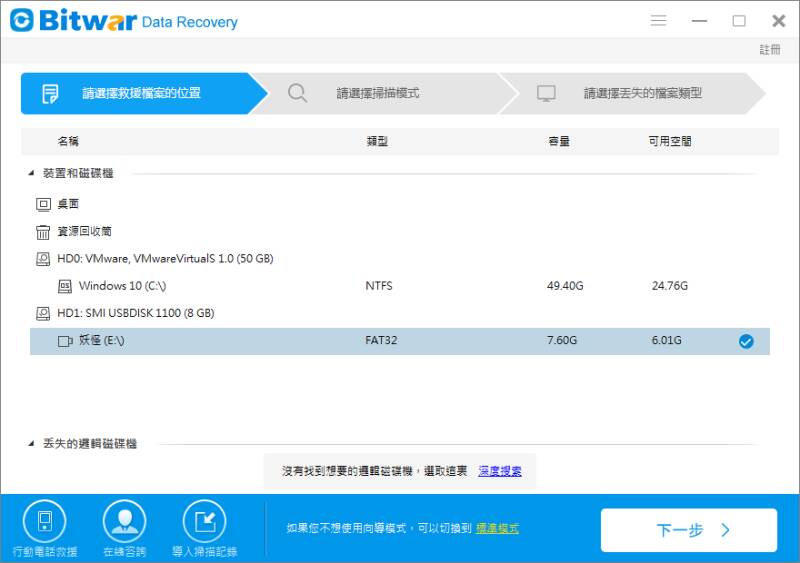Viewport: 800px width, 563px height.
Task: Click the 可用空間 column header
Action: click(x=669, y=141)
